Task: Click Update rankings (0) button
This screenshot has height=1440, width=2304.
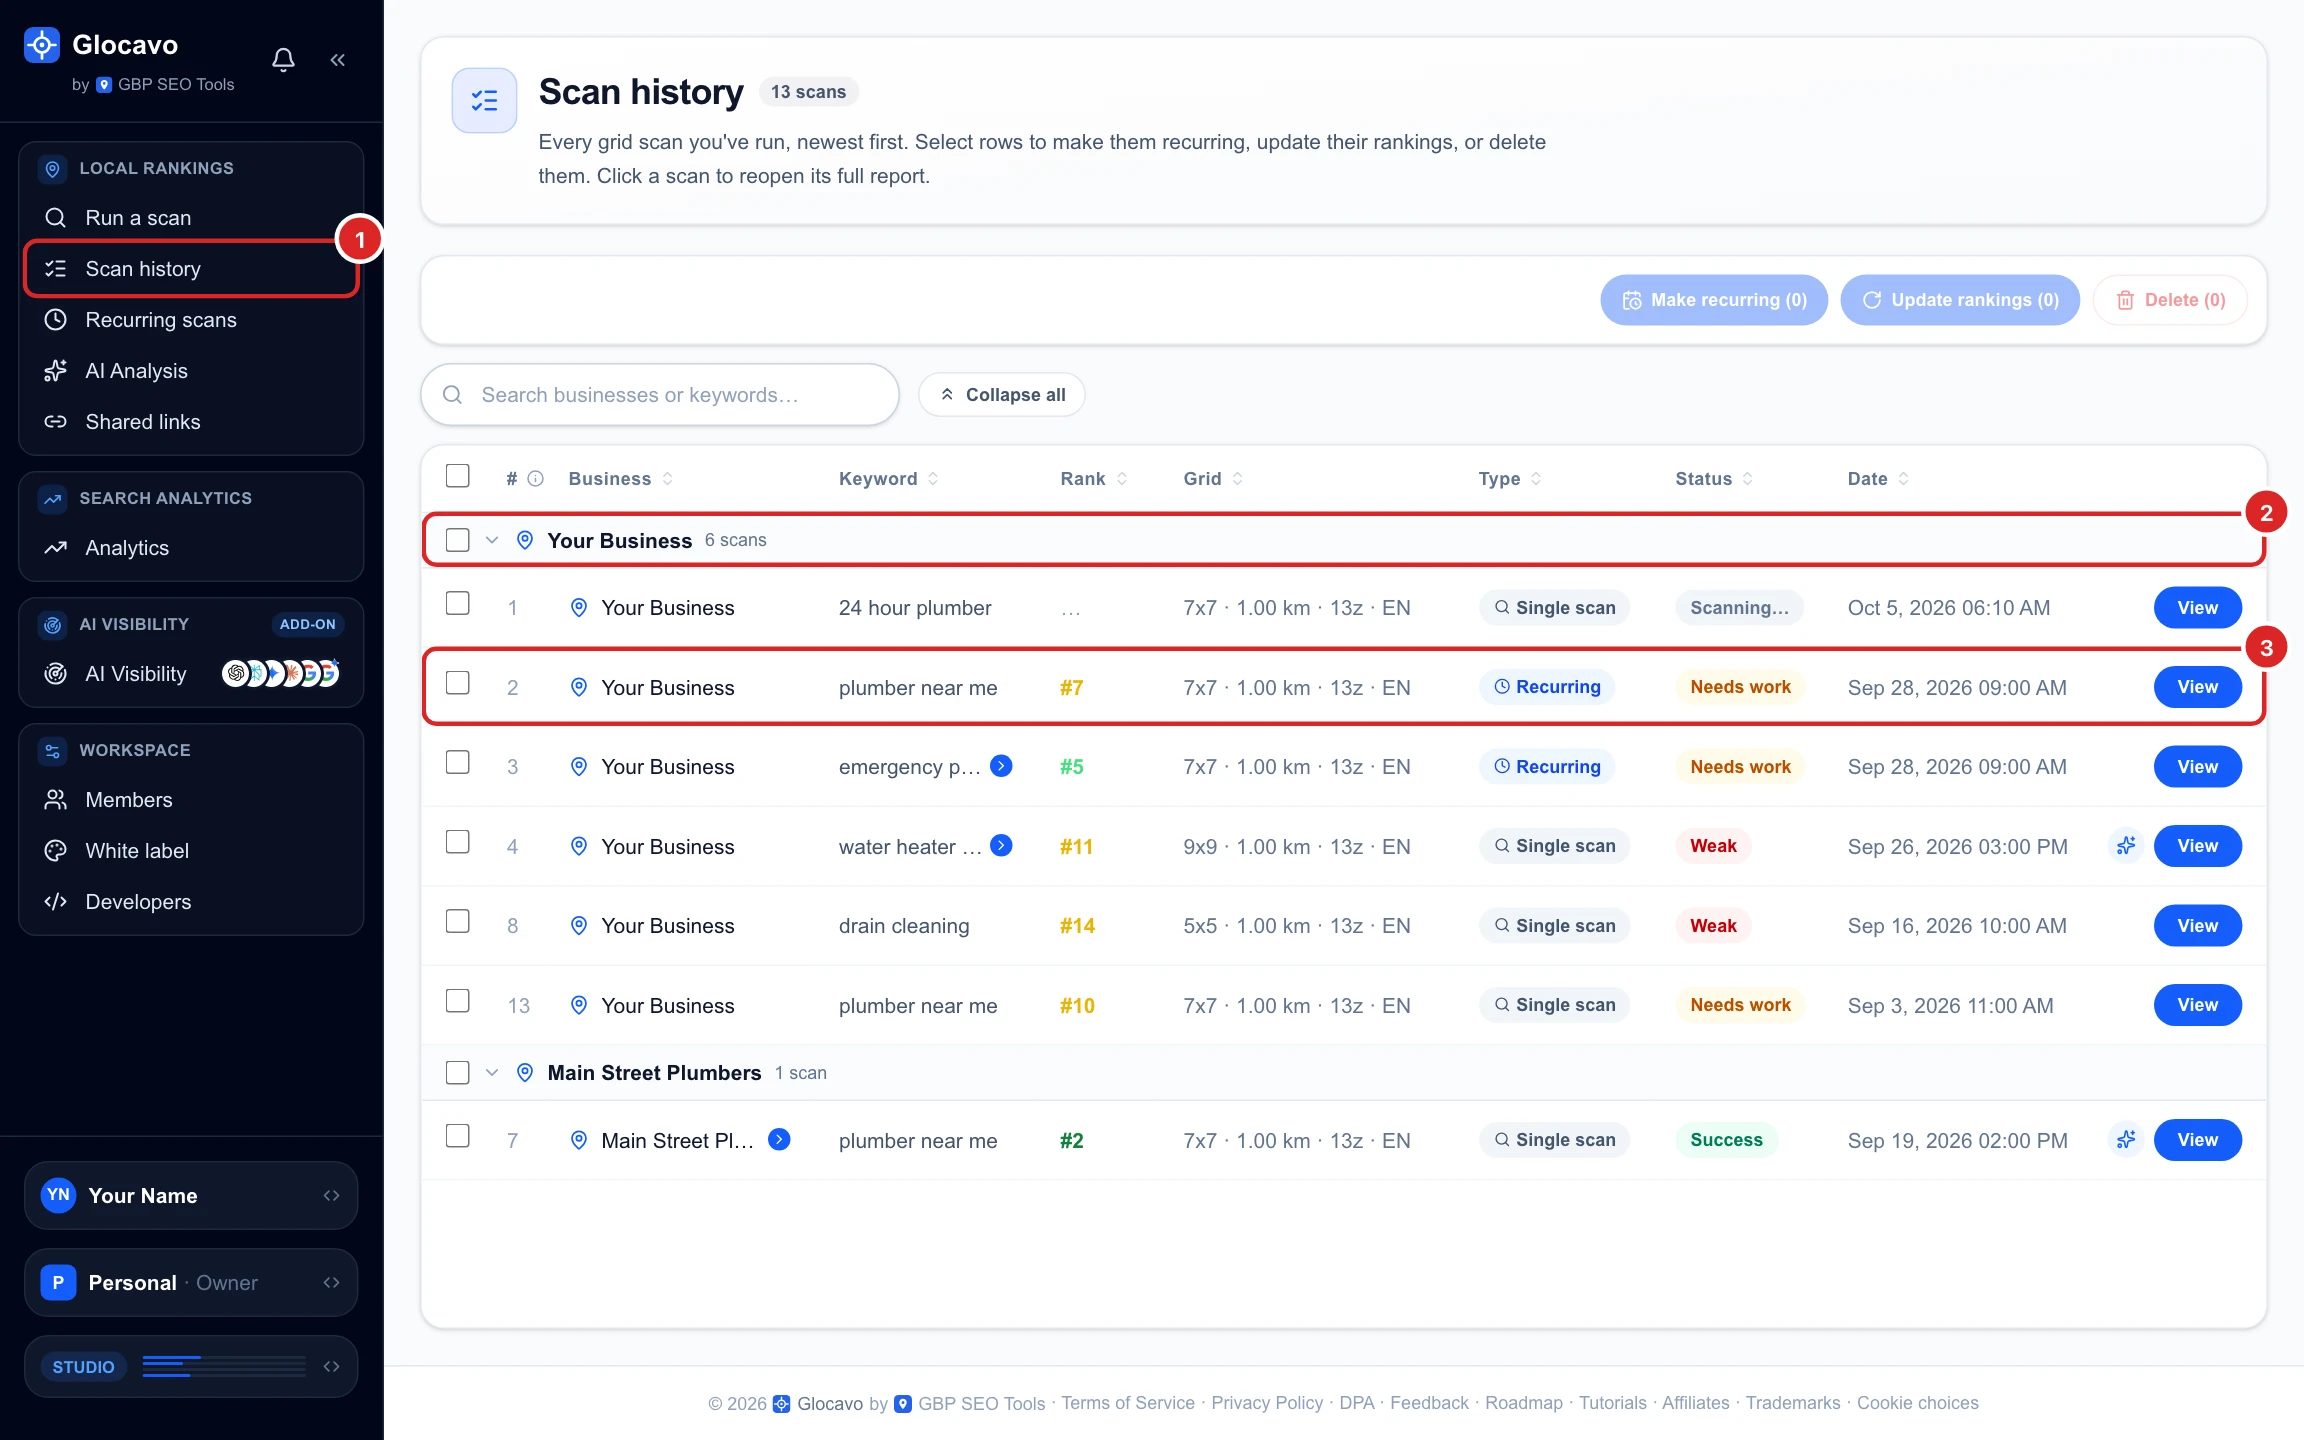Action: point(1960,300)
